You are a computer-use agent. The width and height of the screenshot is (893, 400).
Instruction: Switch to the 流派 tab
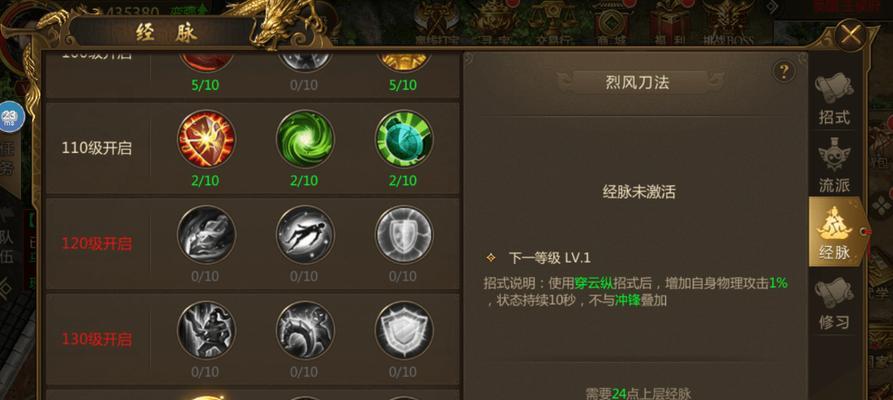pyautogui.click(x=834, y=166)
